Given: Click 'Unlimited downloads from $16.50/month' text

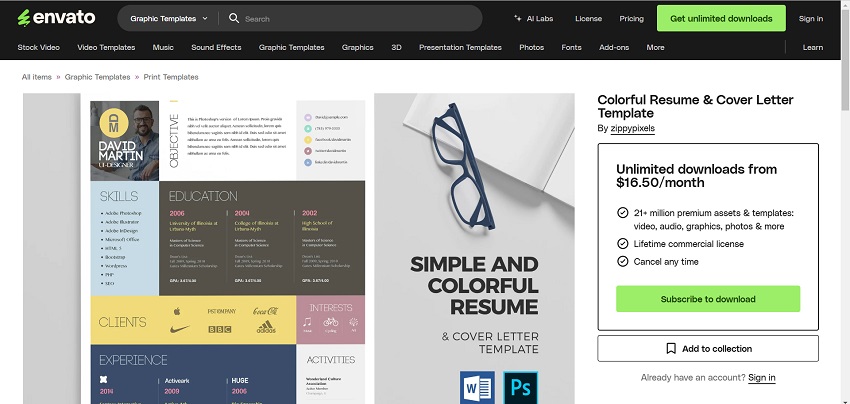Looking at the screenshot, I should (697, 176).
